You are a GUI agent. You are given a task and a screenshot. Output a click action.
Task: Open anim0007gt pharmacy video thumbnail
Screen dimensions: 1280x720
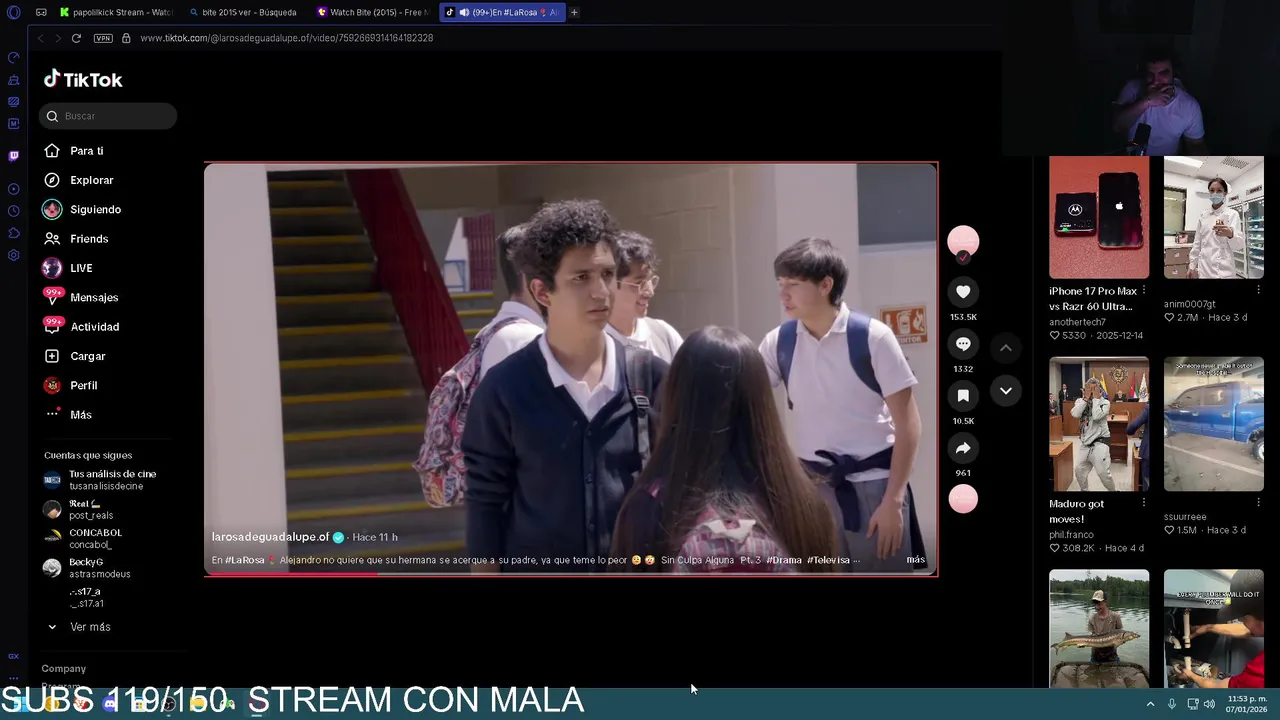[1213, 217]
